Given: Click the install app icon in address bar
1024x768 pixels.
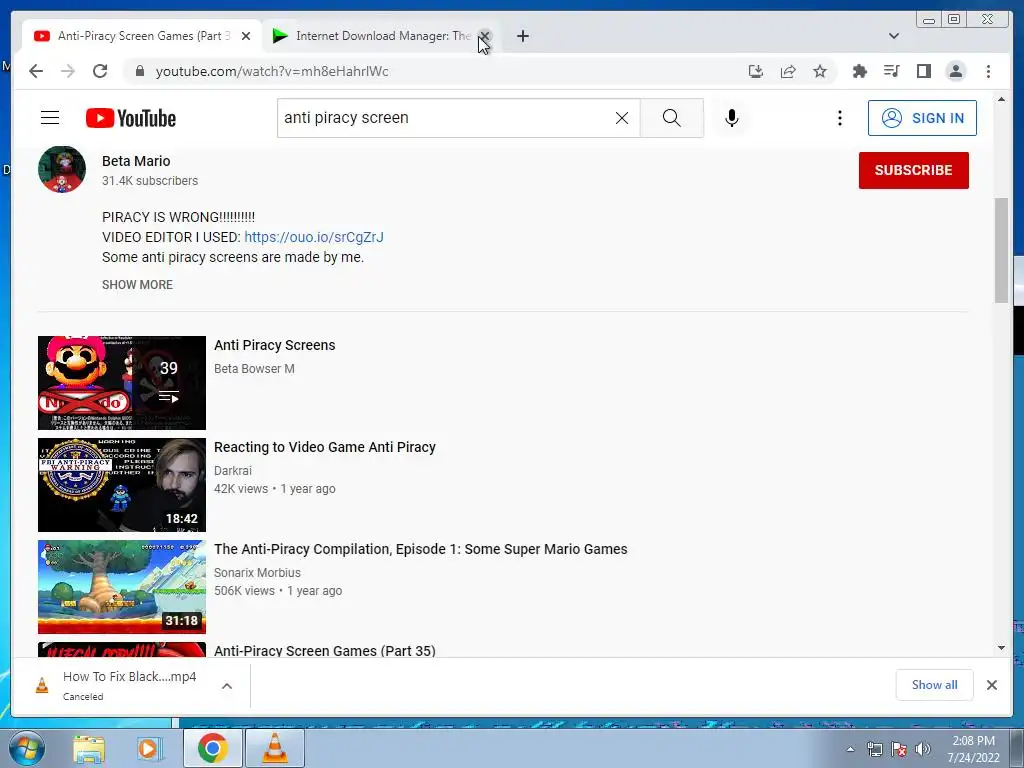Looking at the screenshot, I should pos(756,71).
